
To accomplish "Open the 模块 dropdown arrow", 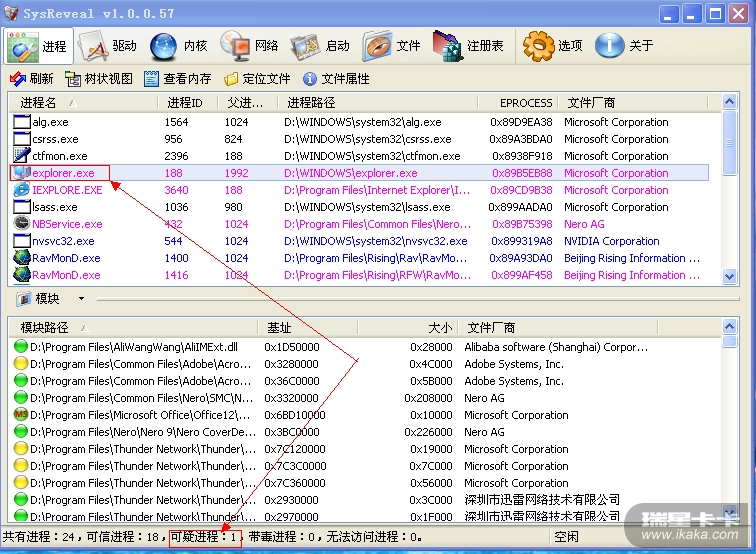I will pos(81,298).
